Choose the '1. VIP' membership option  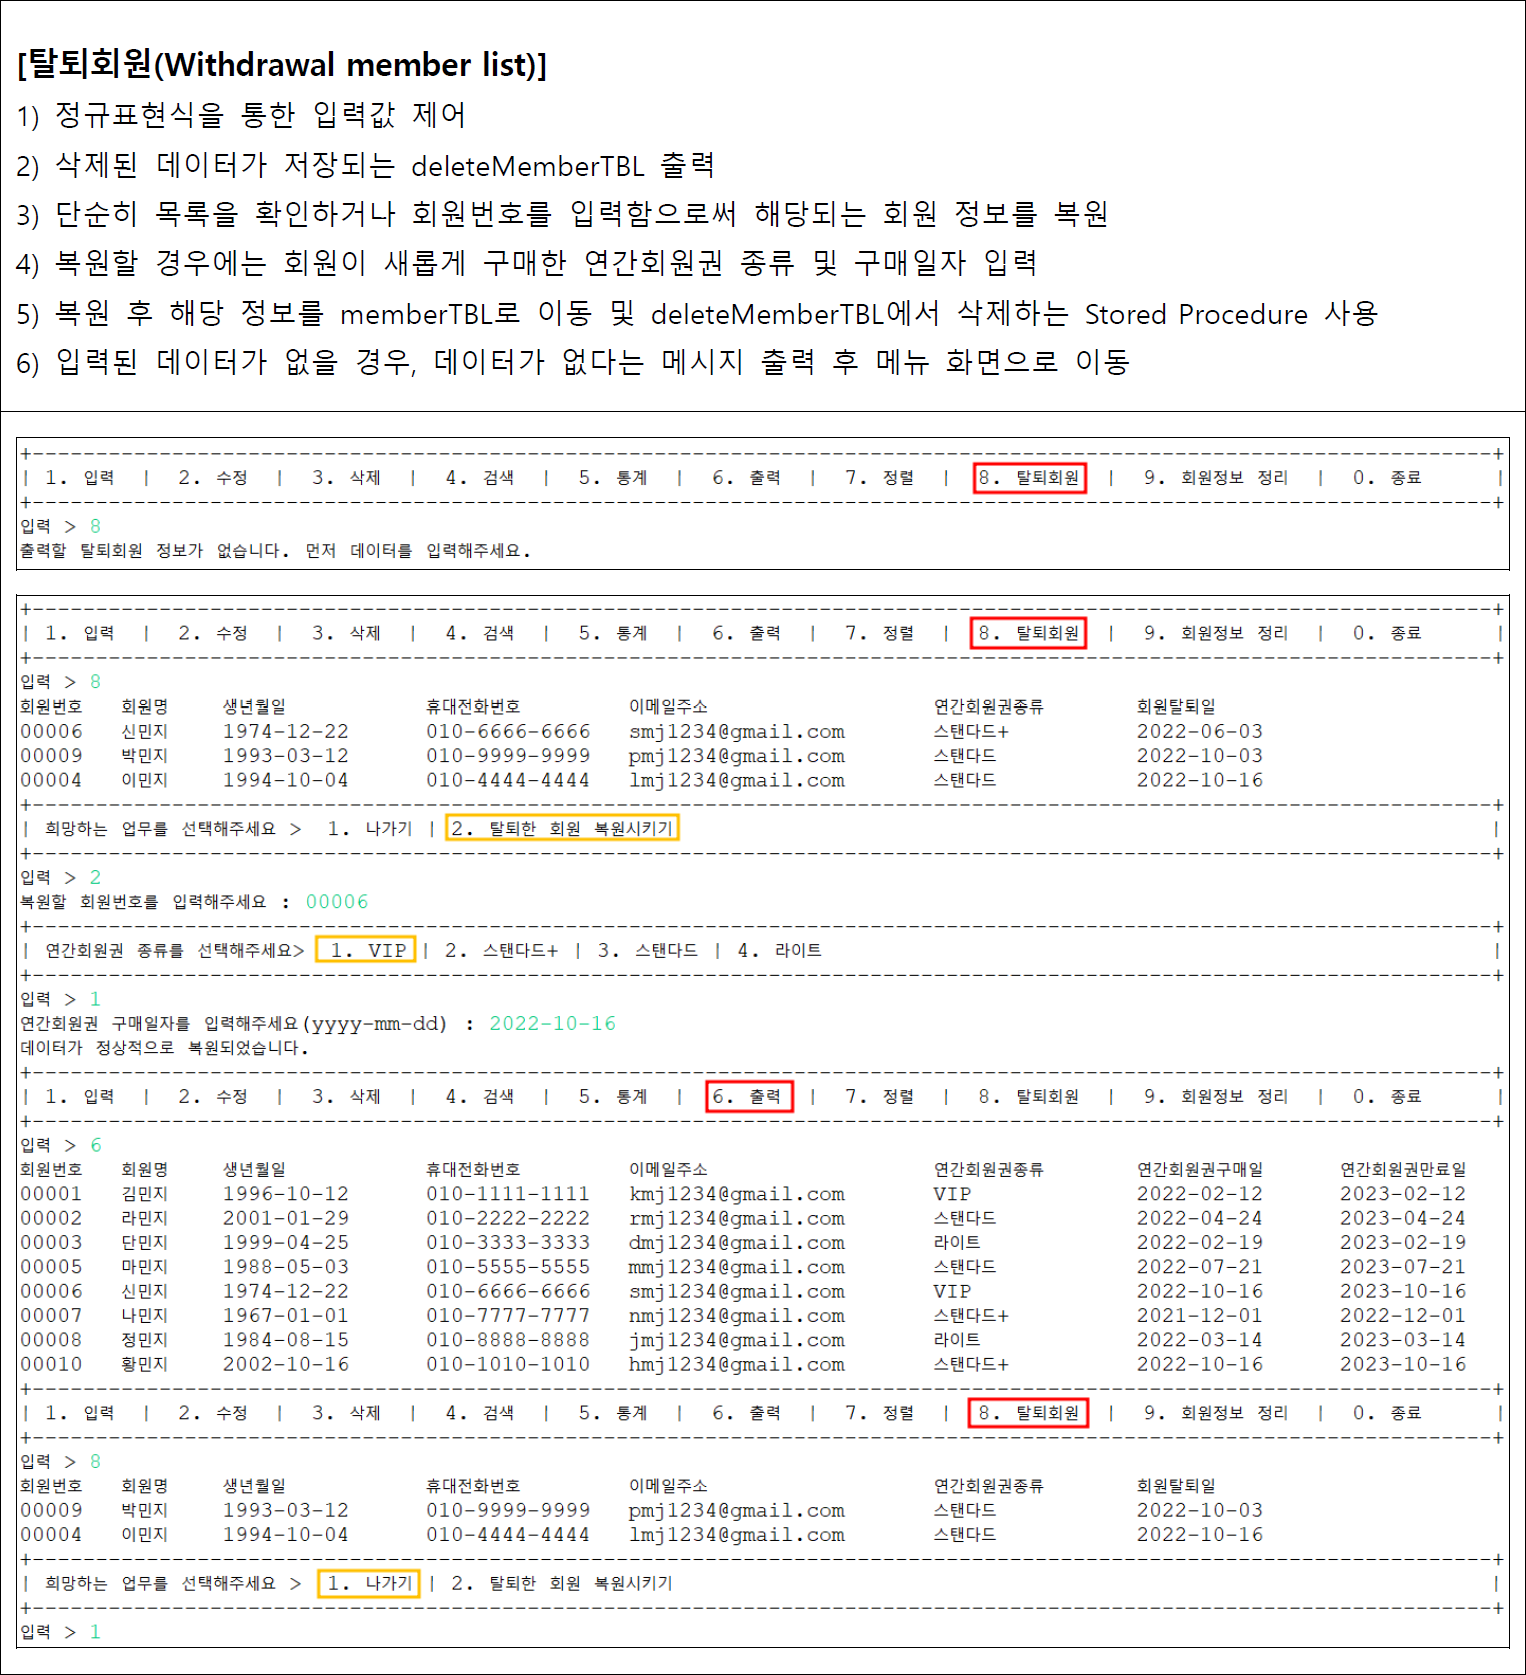point(366,950)
